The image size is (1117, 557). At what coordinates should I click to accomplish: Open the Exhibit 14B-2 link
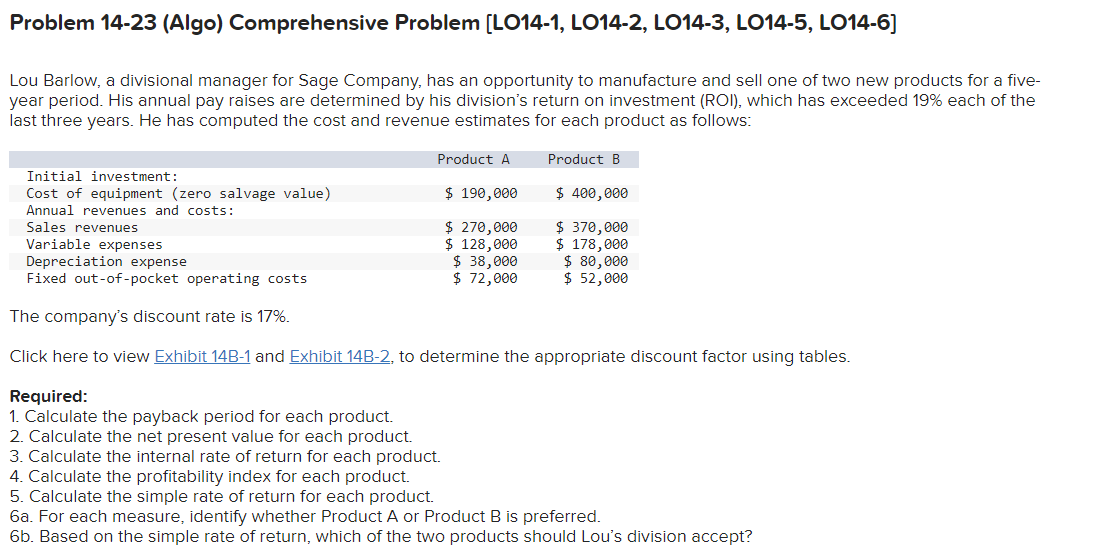340,356
